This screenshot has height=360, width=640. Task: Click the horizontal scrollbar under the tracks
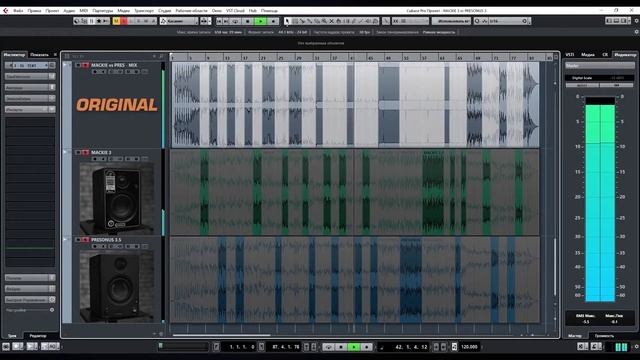point(221,335)
